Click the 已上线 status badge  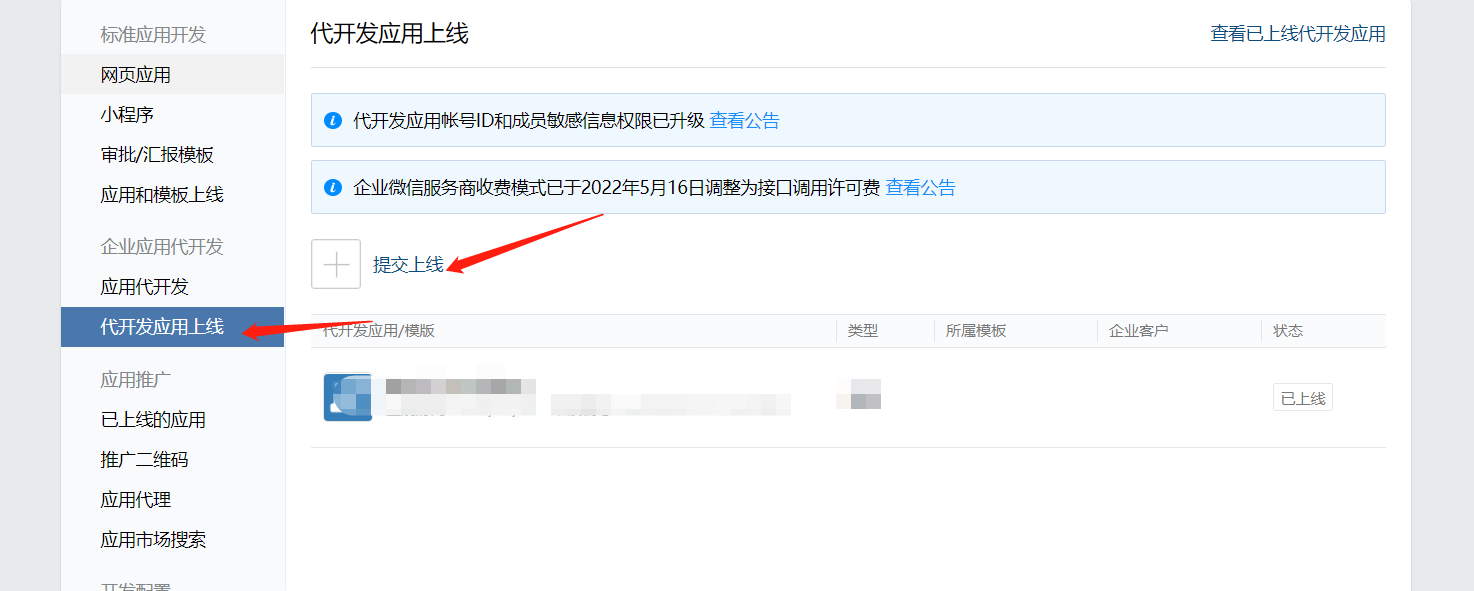(1303, 398)
